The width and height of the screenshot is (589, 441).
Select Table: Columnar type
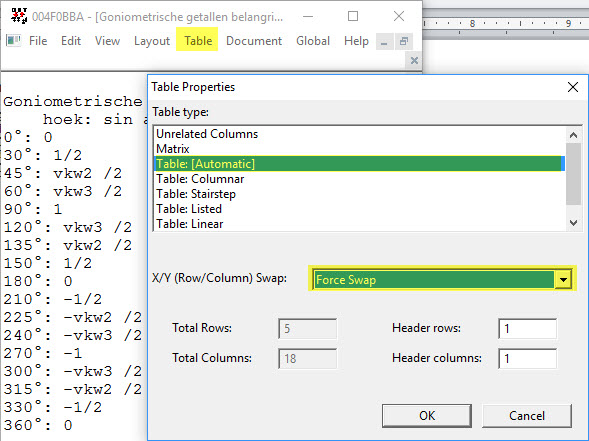(x=359, y=179)
